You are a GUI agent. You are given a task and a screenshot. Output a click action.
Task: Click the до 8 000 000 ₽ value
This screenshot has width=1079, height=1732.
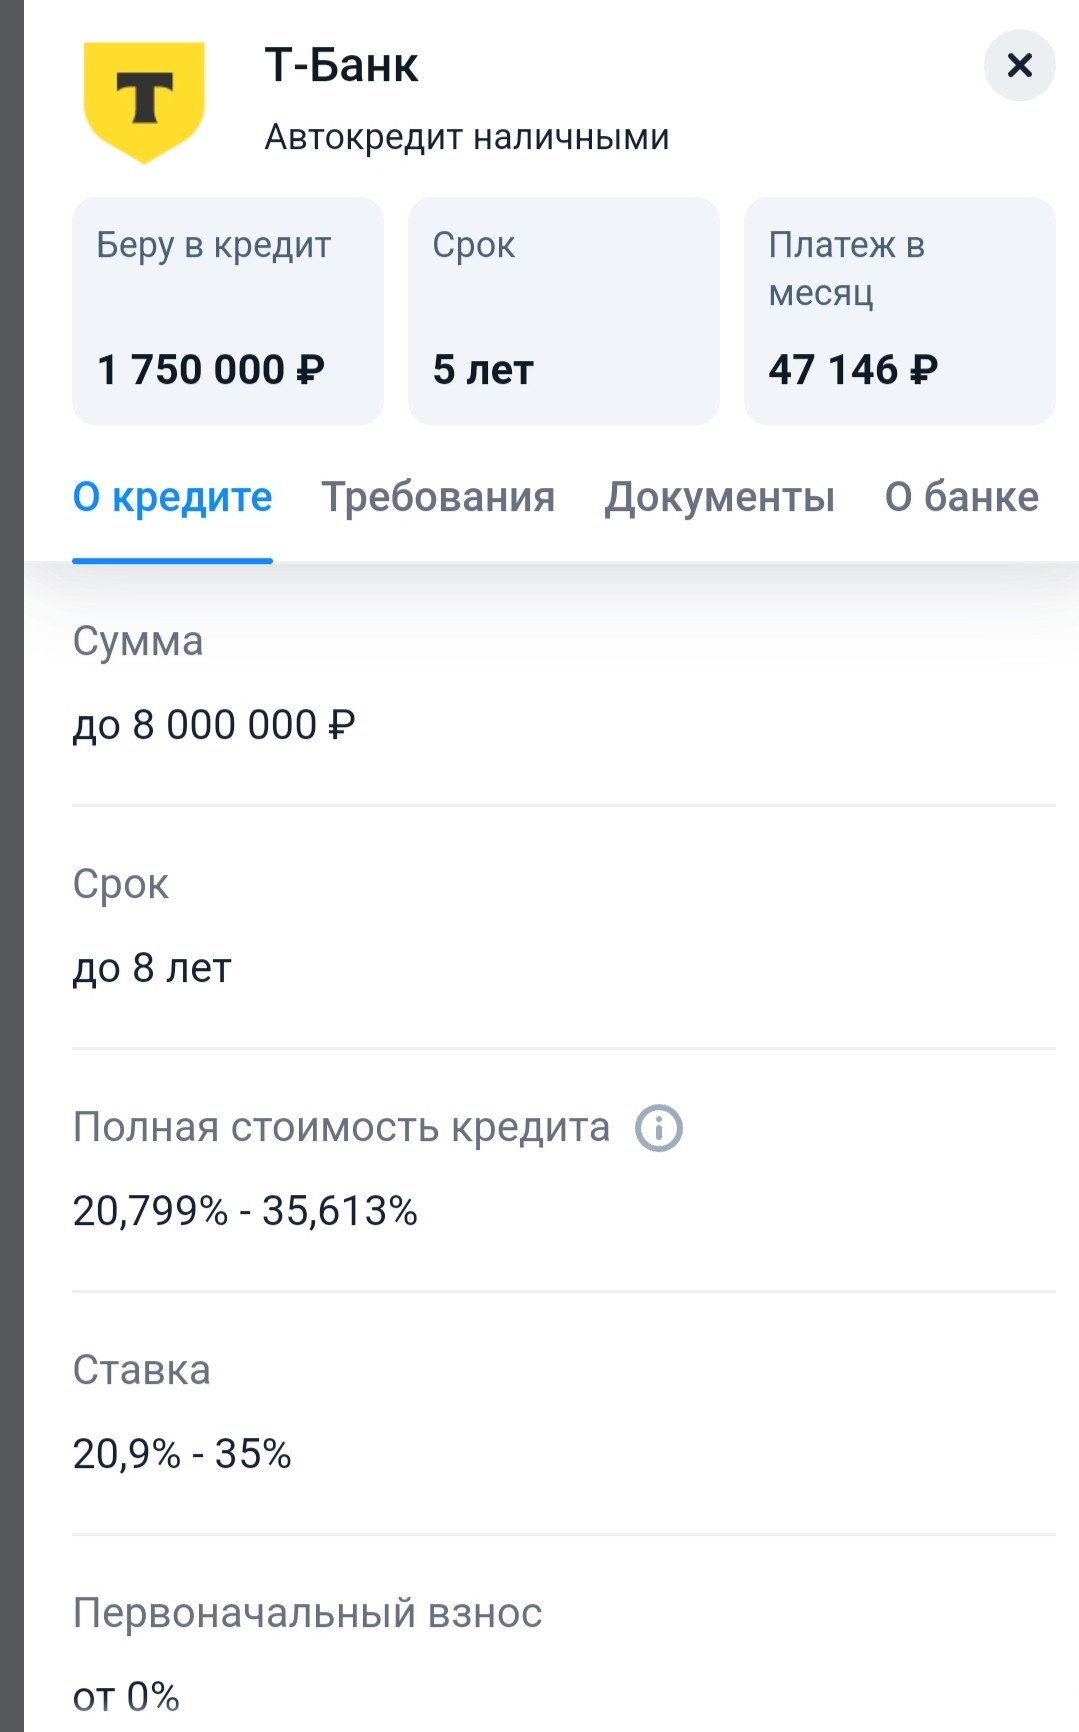(214, 725)
